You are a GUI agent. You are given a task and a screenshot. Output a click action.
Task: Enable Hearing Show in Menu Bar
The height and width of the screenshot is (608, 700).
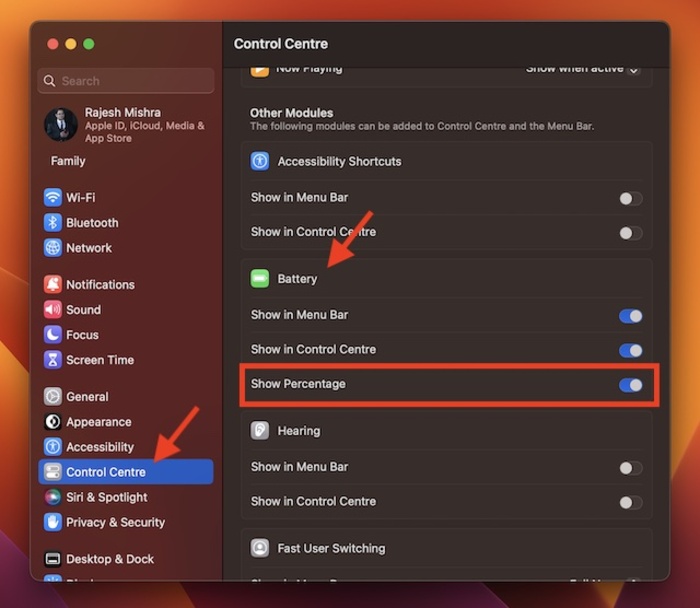click(x=631, y=468)
